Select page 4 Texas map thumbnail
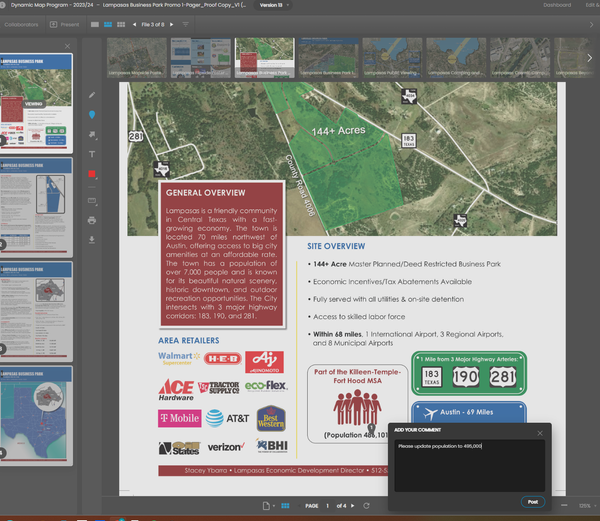 click(x=36, y=416)
